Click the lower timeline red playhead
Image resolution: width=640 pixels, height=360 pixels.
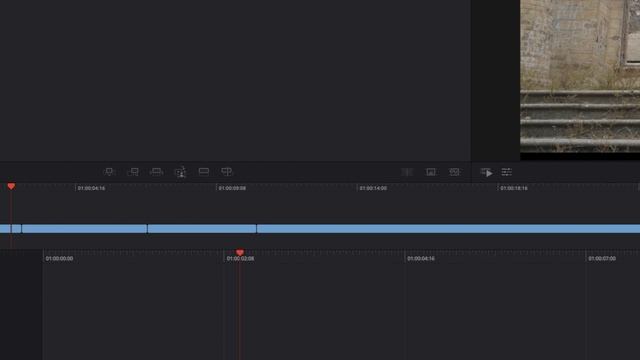tap(240, 253)
